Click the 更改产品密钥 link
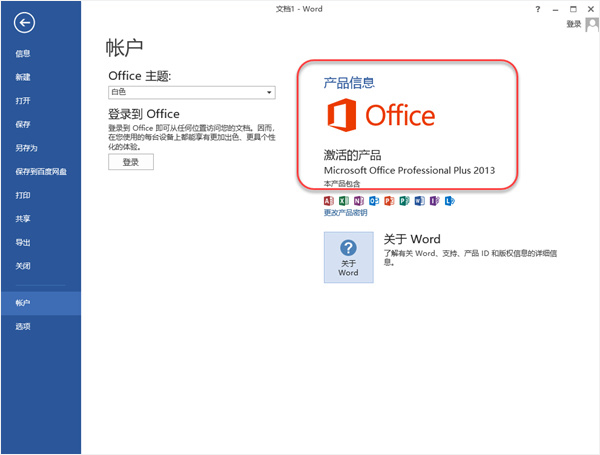The width and height of the screenshot is (600, 455). [346, 213]
